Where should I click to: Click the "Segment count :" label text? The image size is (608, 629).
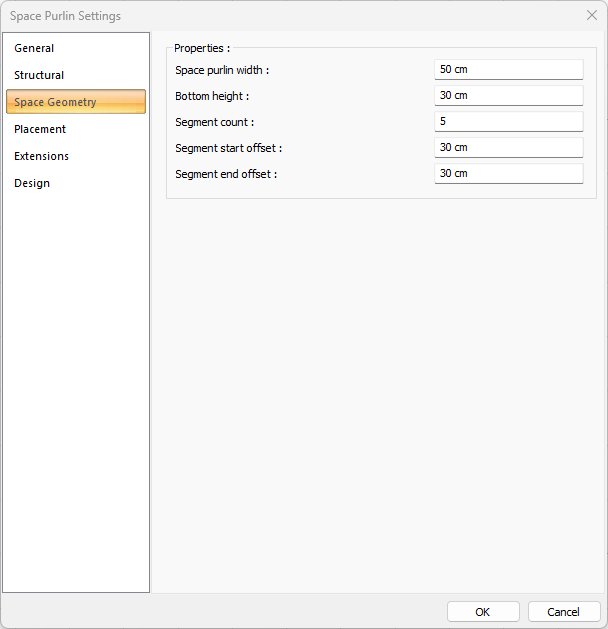[214, 122]
